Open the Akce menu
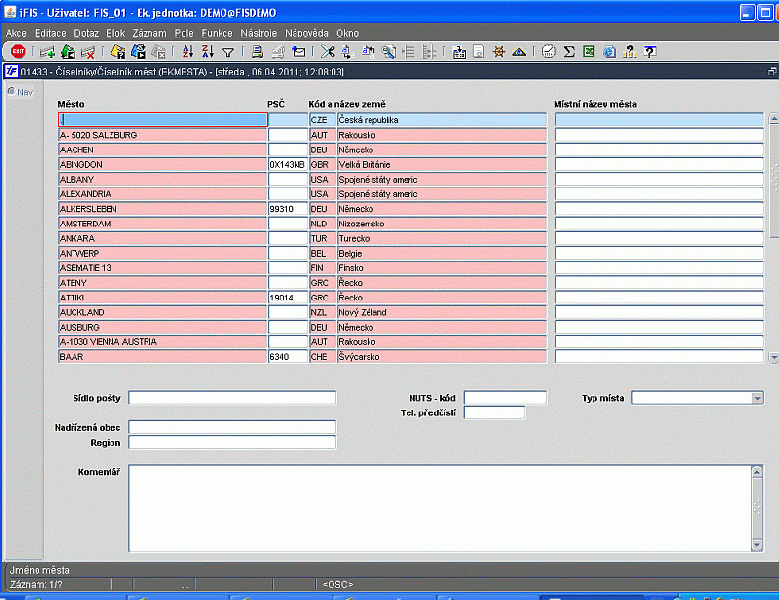The image size is (779, 600). point(16,33)
